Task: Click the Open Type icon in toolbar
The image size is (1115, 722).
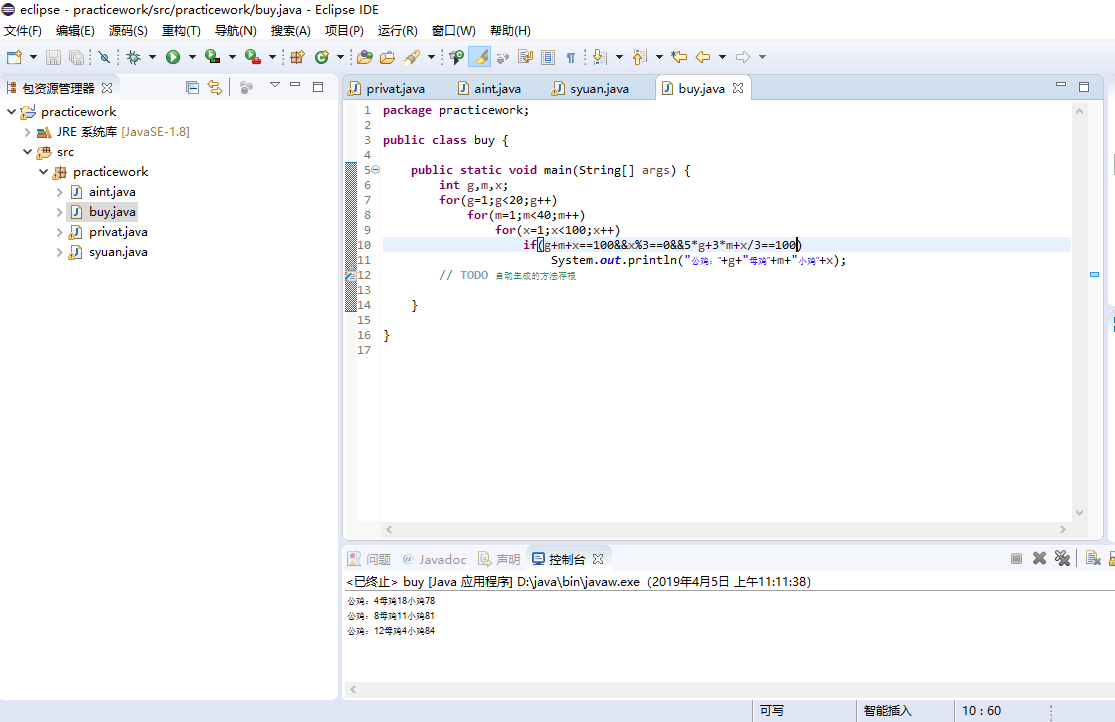Action: click(x=365, y=58)
